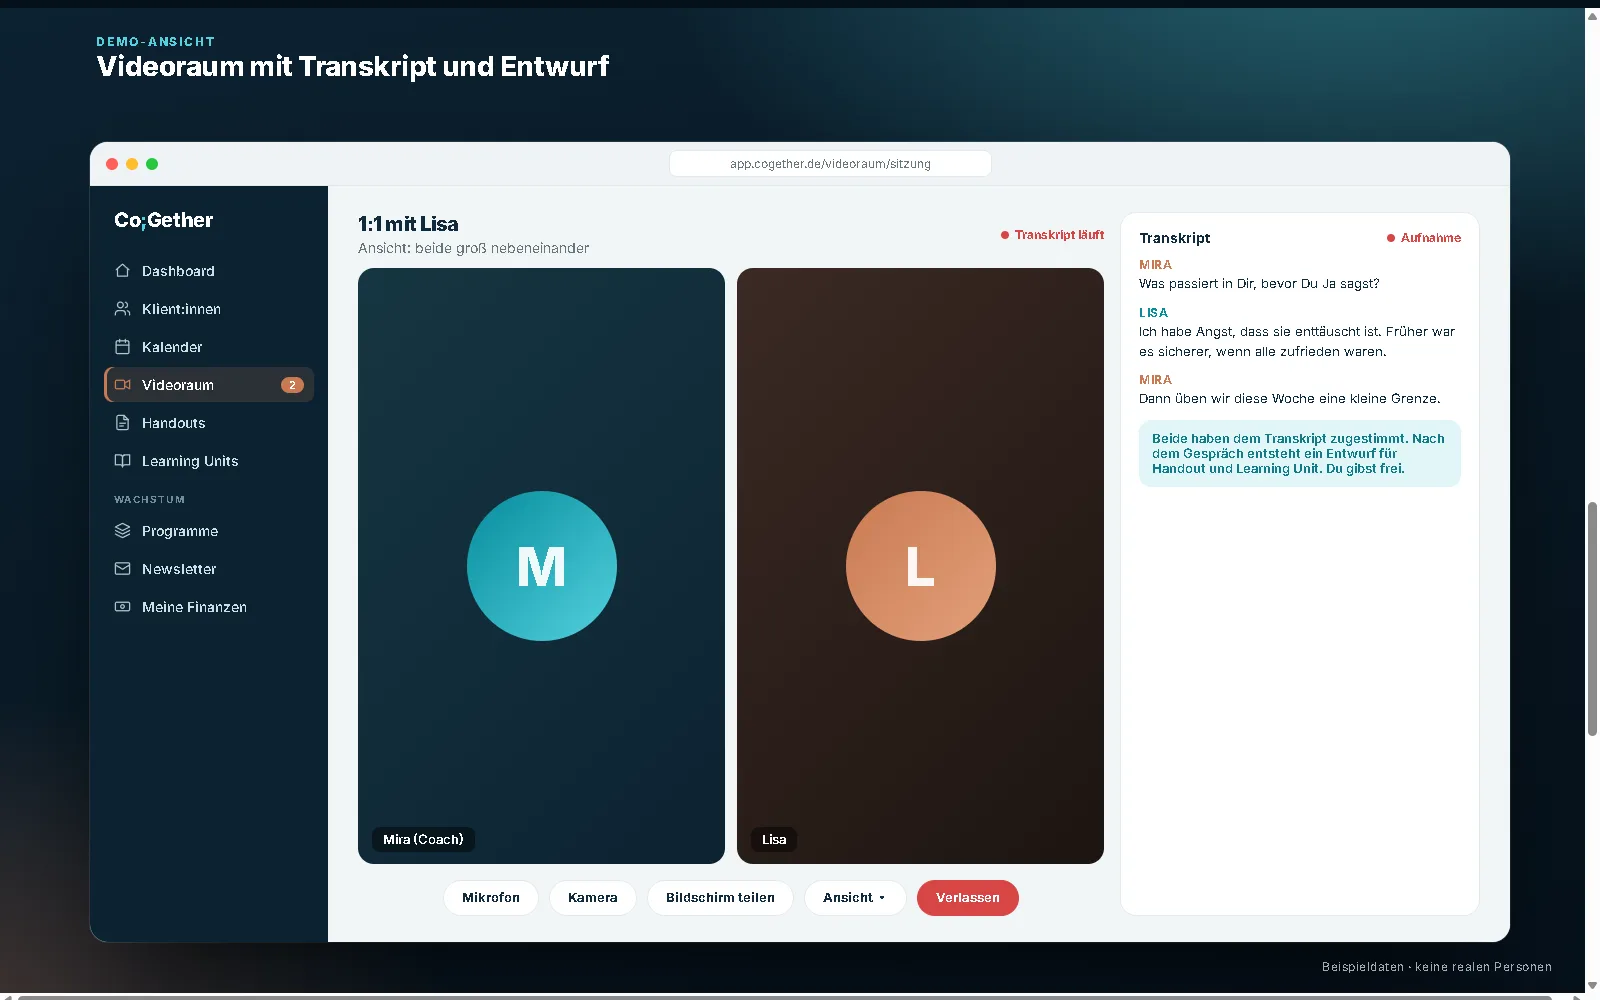Click the line 'Was passiert in Dir, bevor Du Ja sagst?'
Image resolution: width=1600 pixels, height=1000 pixels.
pos(1259,284)
